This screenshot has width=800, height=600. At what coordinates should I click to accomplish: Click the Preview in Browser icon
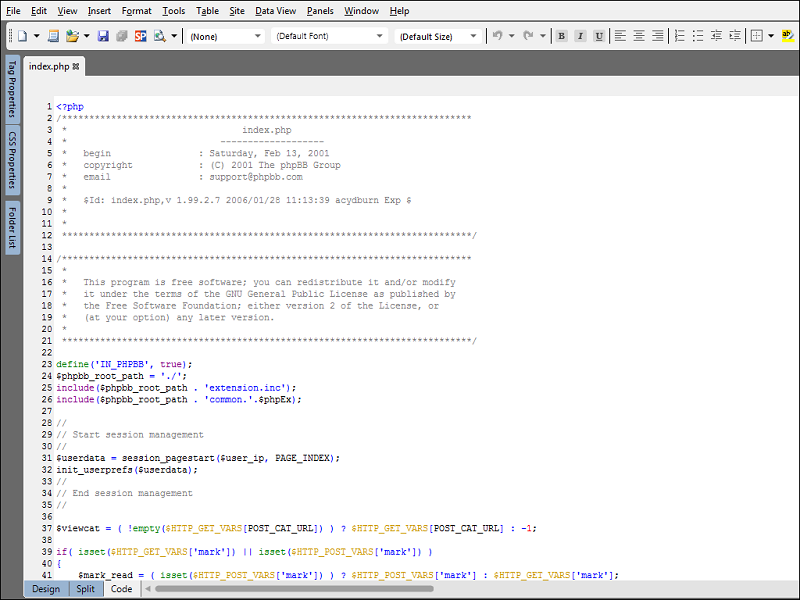pyautogui.click(x=160, y=36)
